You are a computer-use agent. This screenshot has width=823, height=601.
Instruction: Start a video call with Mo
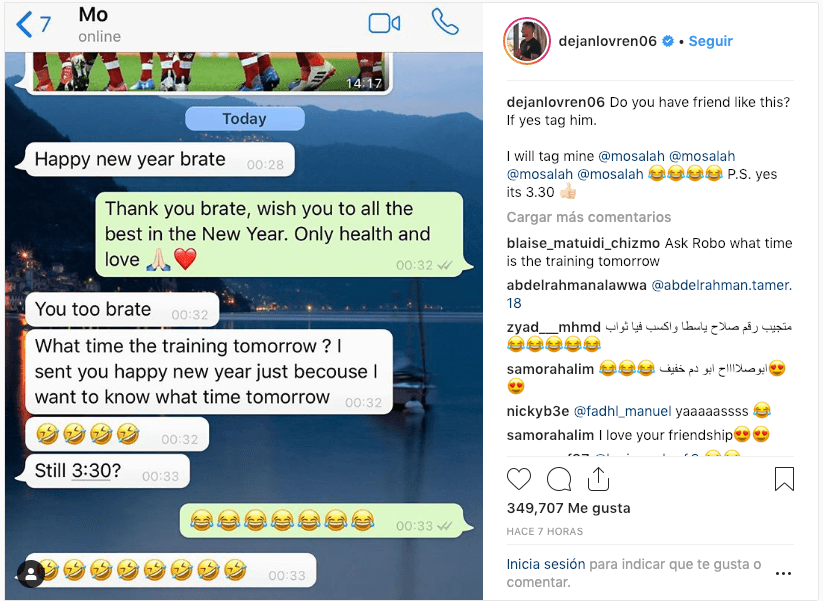(384, 24)
